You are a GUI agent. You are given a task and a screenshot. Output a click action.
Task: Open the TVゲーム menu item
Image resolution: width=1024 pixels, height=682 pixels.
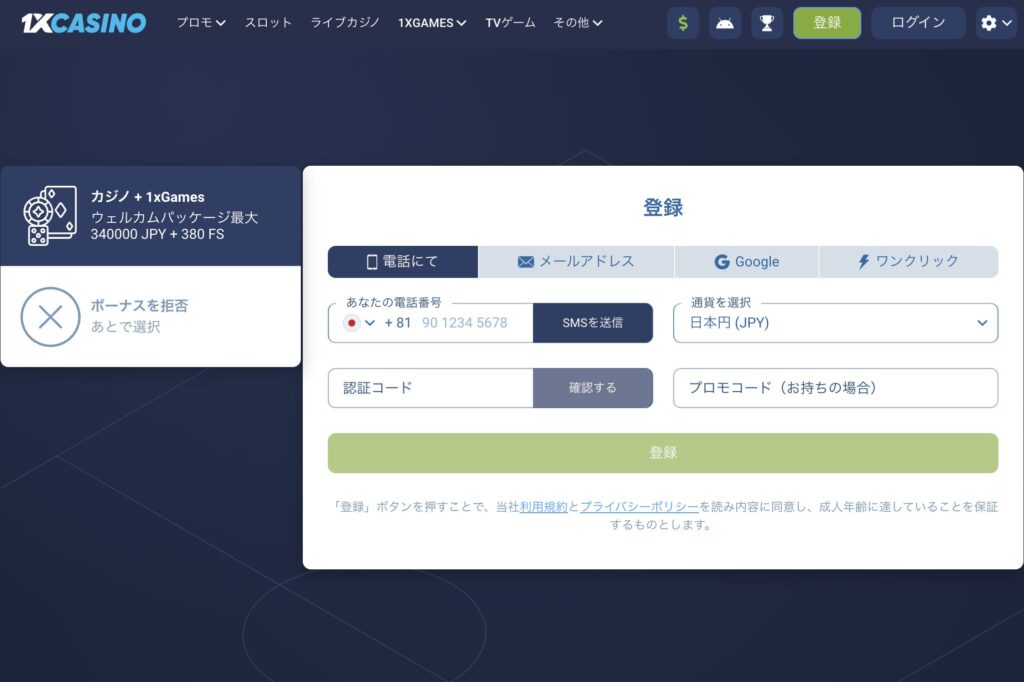coord(510,23)
